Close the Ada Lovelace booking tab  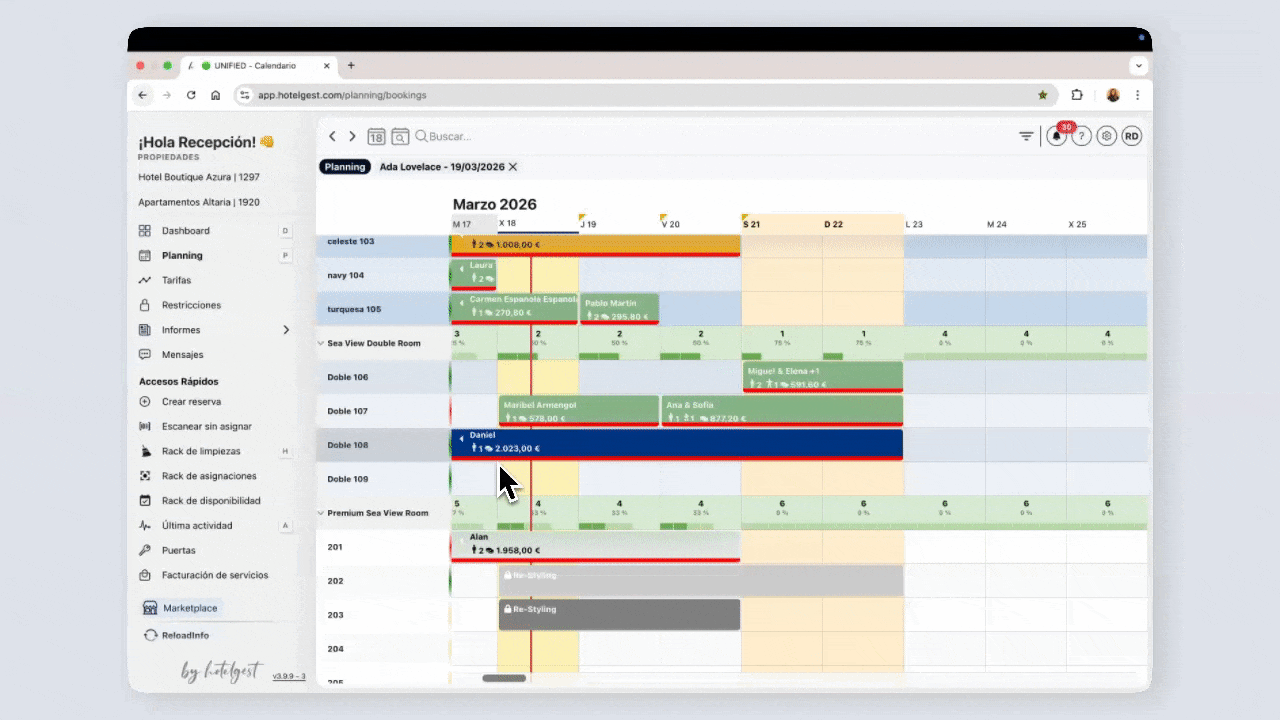tap(513, 167)
